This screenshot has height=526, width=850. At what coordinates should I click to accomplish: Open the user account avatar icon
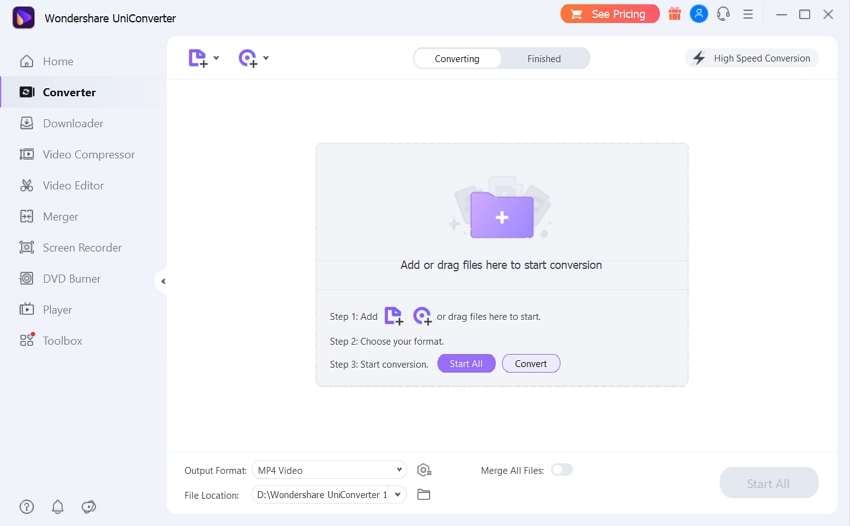[x=699, y=14]
